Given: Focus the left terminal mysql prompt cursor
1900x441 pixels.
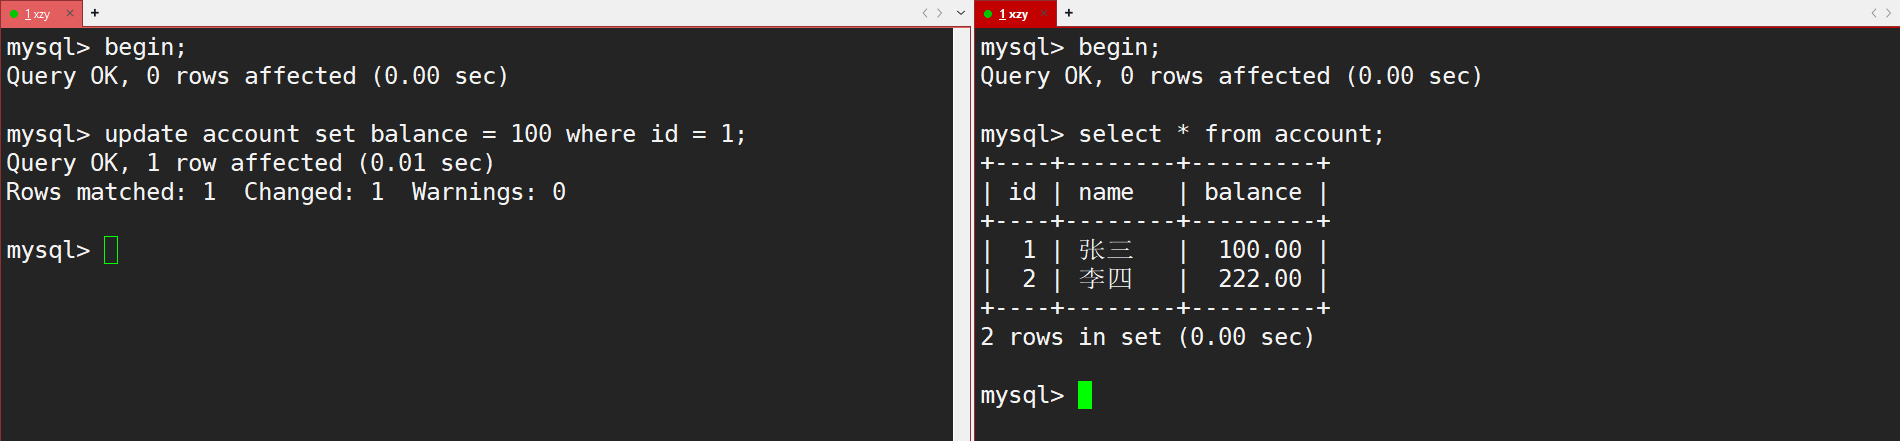Looking at the screenshot, I should click(111, 250).
